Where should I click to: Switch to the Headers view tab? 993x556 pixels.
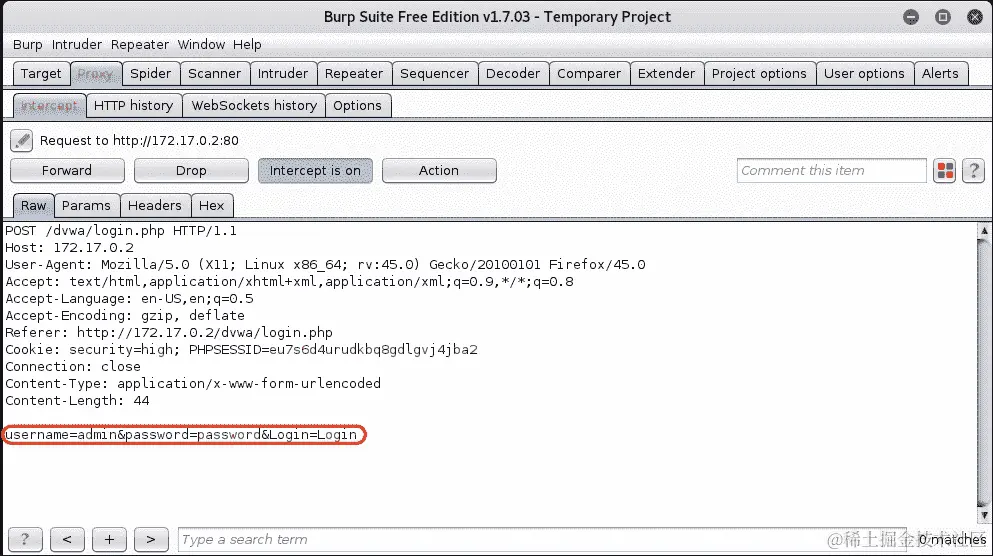(155, 206)
